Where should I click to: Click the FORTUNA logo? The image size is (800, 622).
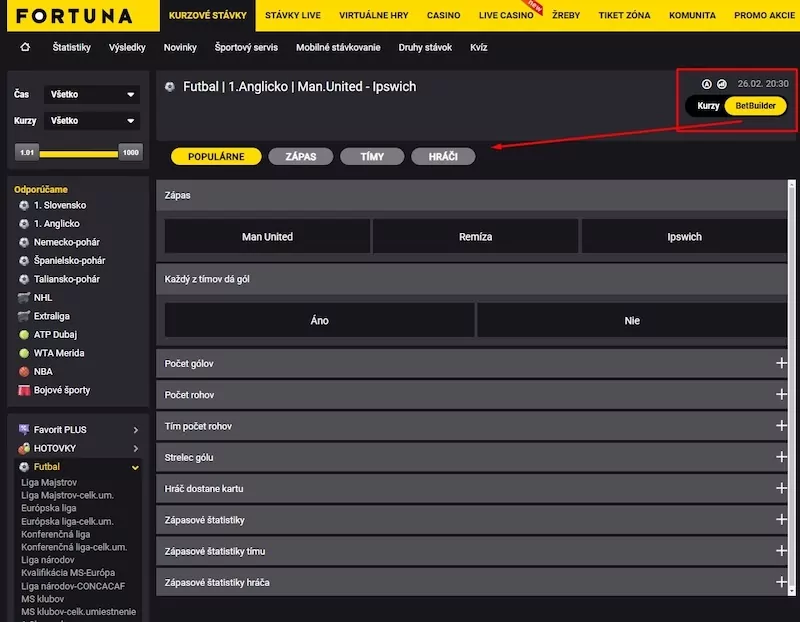[x=74, y=16]
